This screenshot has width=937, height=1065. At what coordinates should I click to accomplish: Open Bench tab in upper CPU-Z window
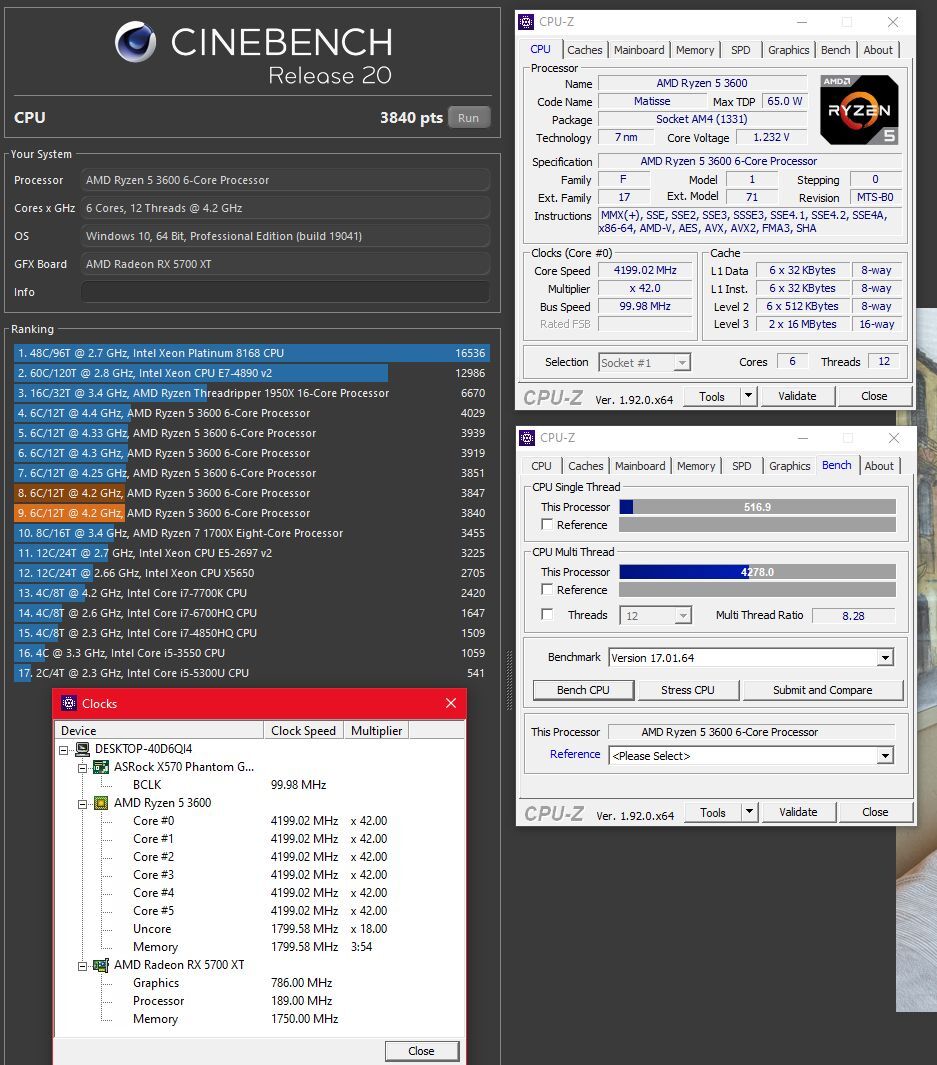(x=835, y=50)
